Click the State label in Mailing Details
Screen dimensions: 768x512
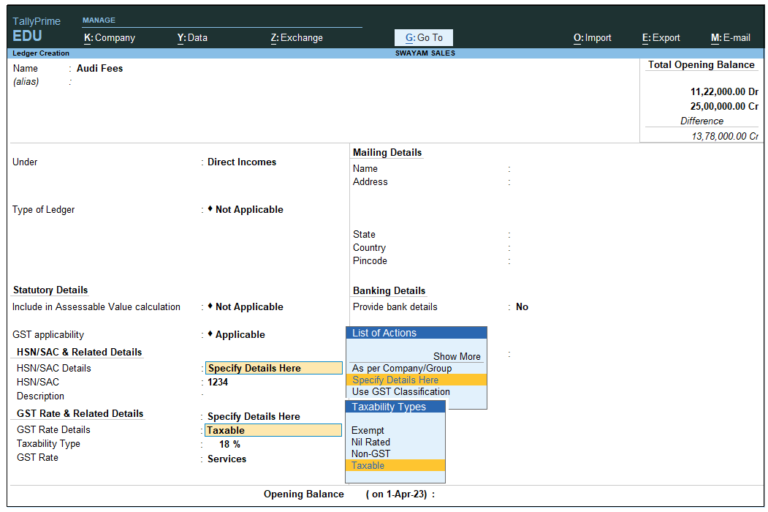364,235
